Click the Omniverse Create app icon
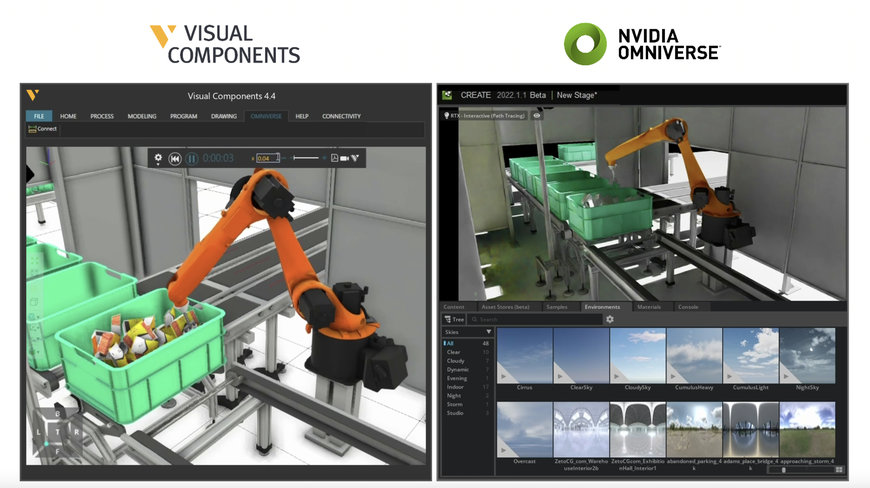Viewport: 870px width, 488px height. pos(447,95)
